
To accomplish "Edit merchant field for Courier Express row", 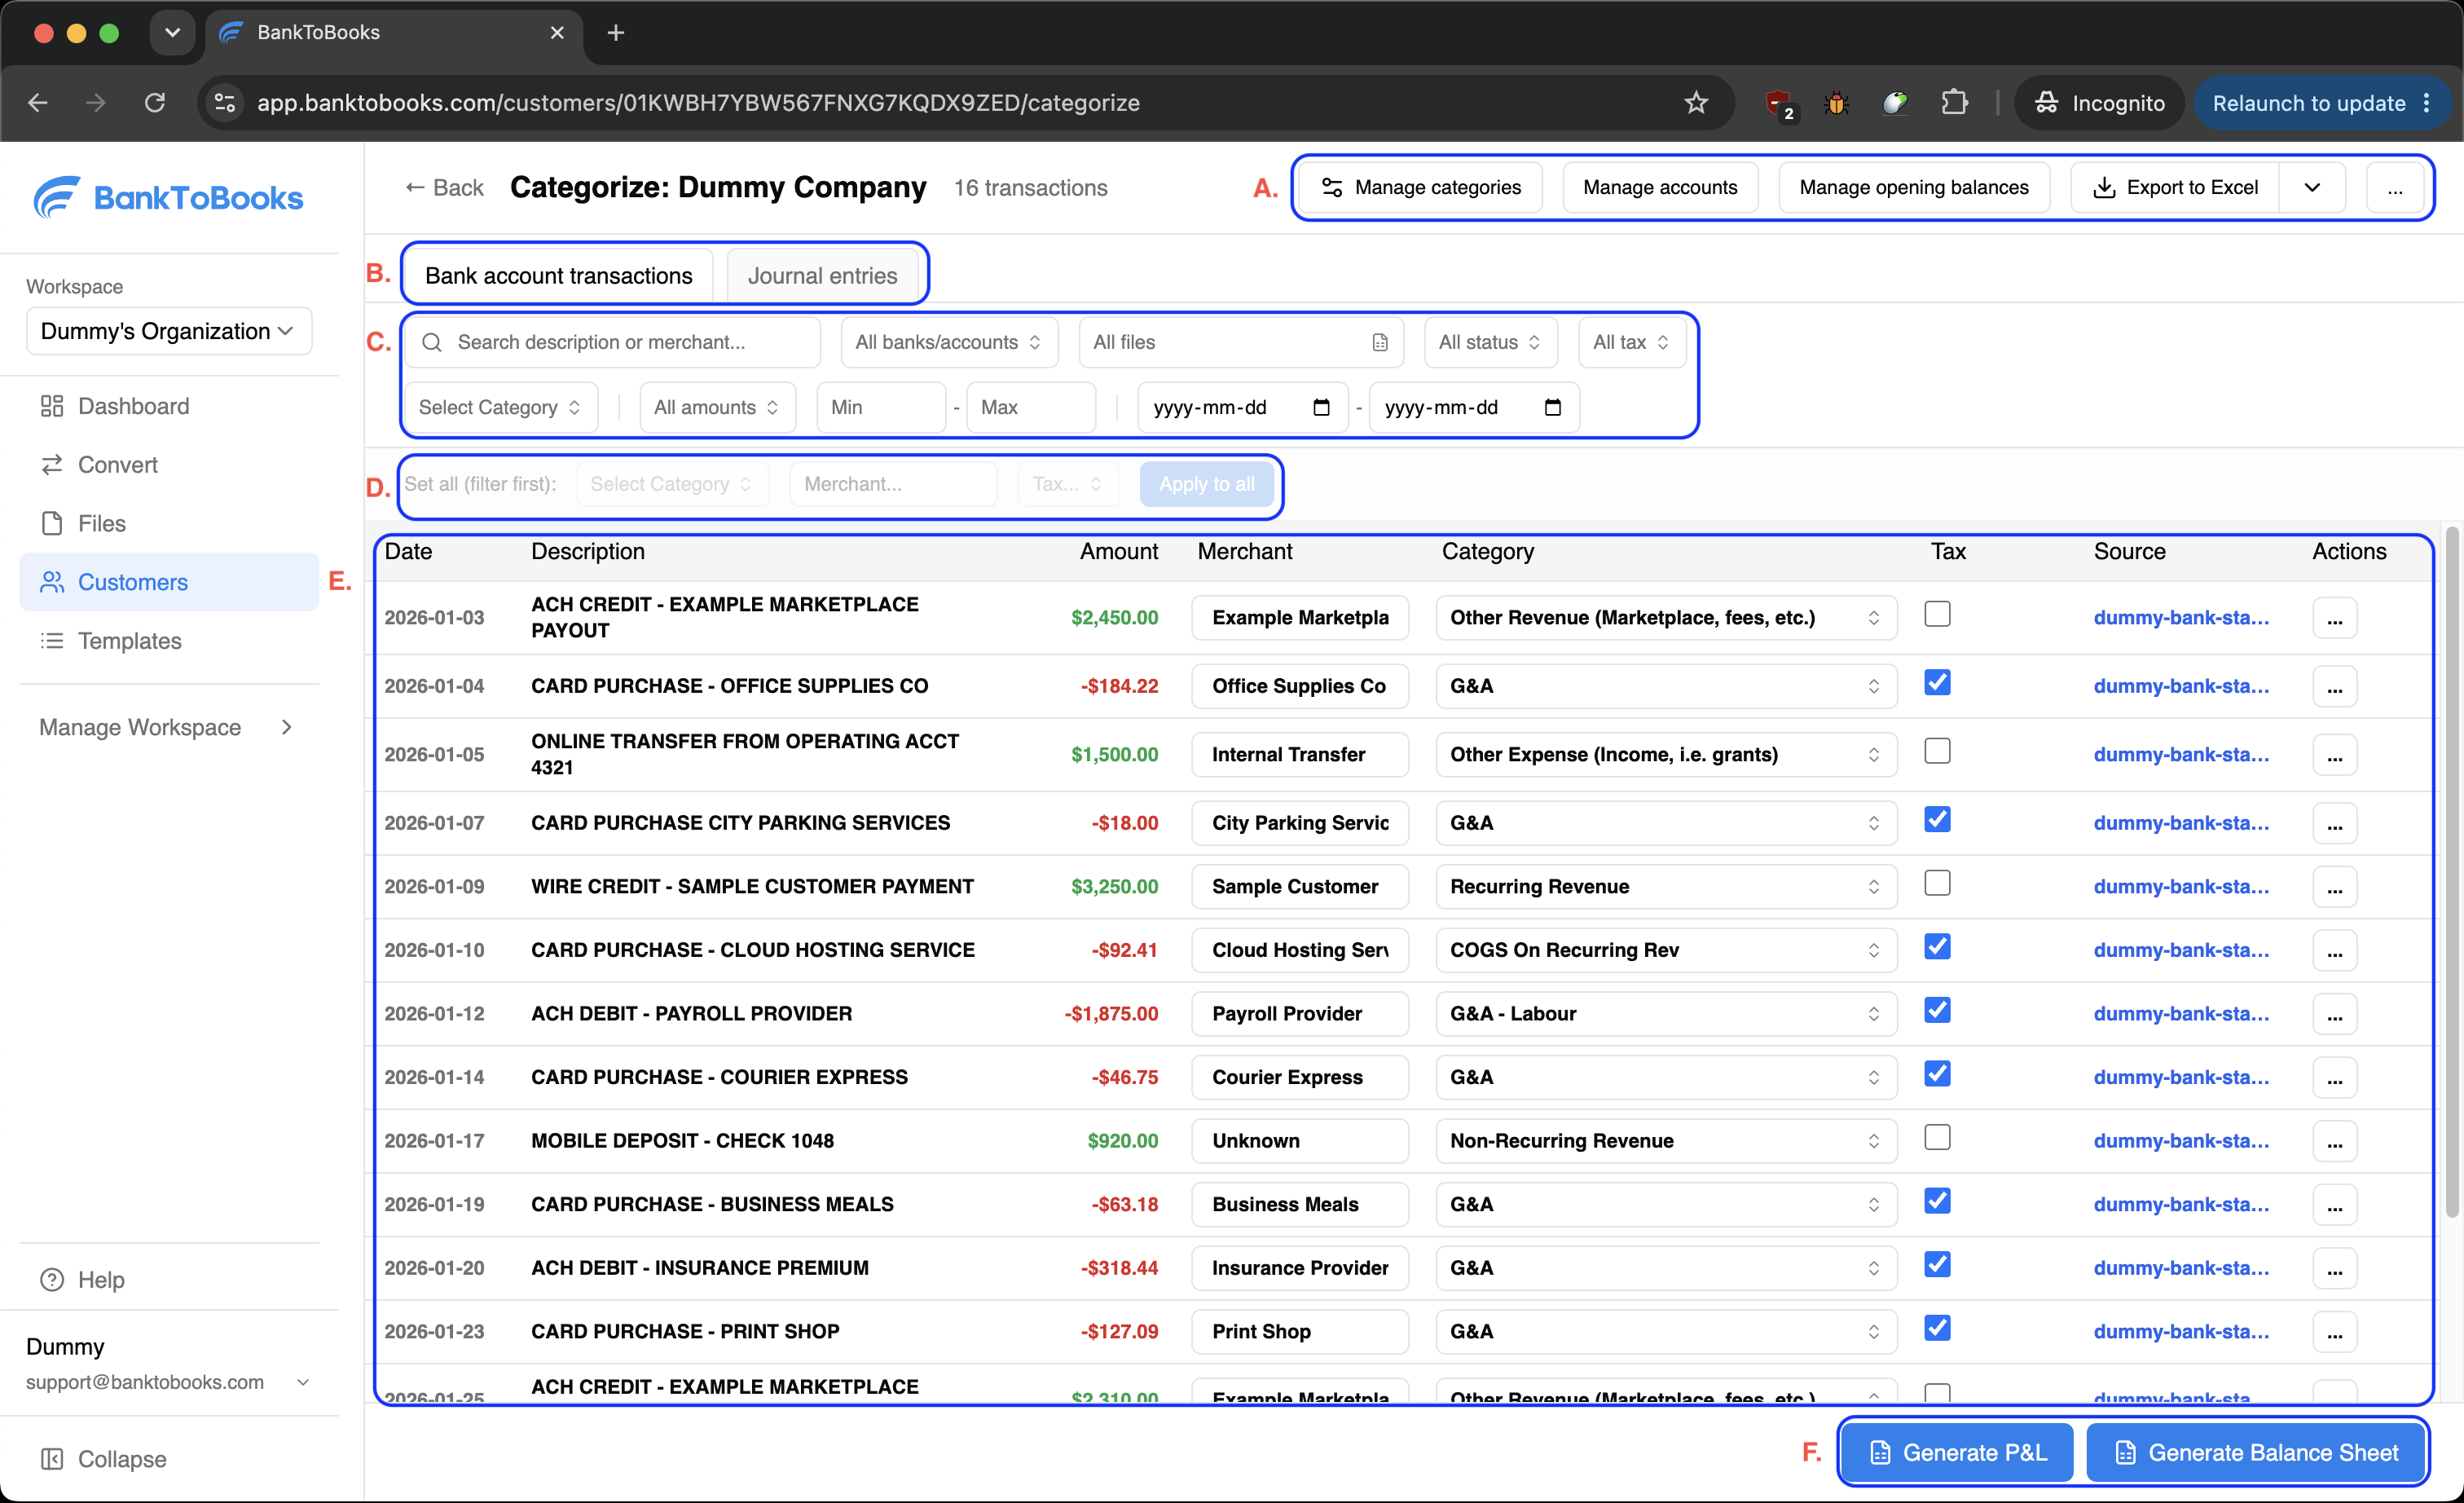I will [x=1299, y=1078].
